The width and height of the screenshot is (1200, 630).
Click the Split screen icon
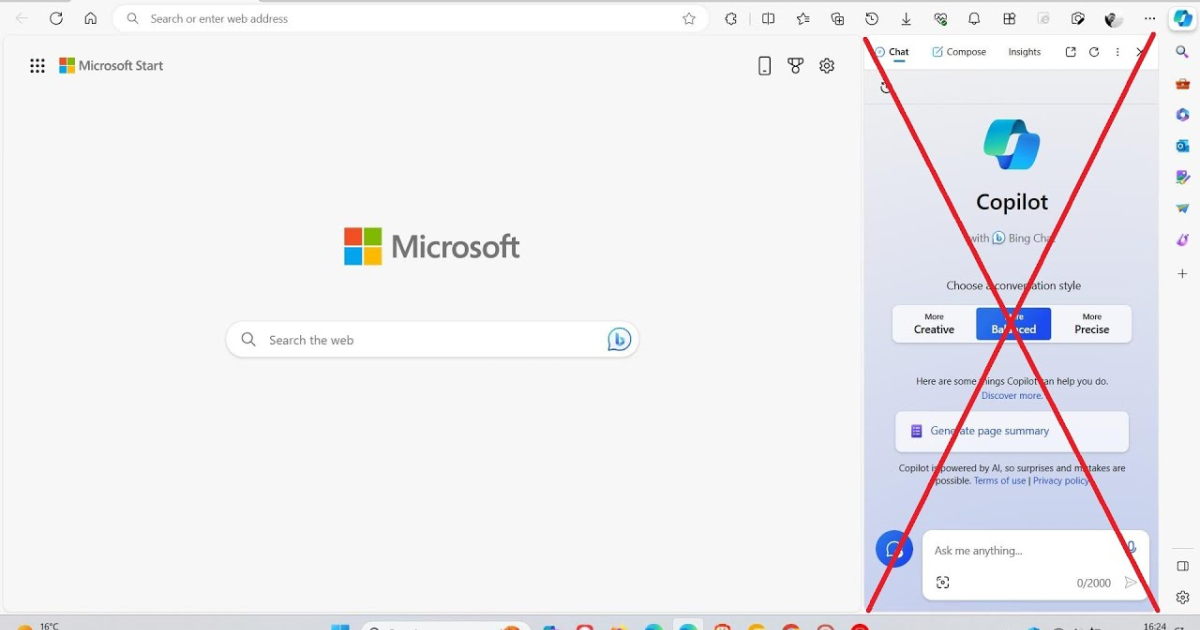tap(768, 19)
